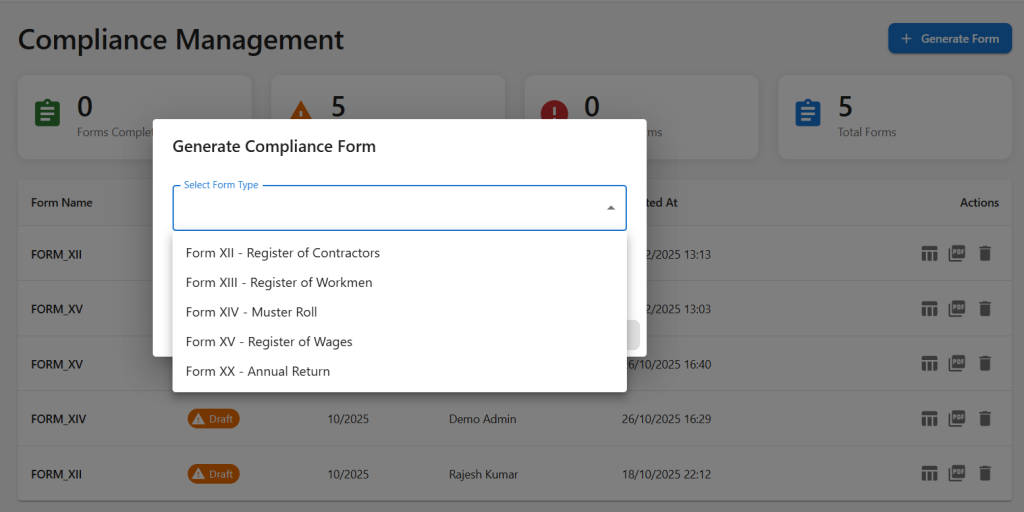Viewport: 1024px width, 512px height.
Task: Collapse the Select Form Type dropdown arrow
Action: tap(610, 208)
